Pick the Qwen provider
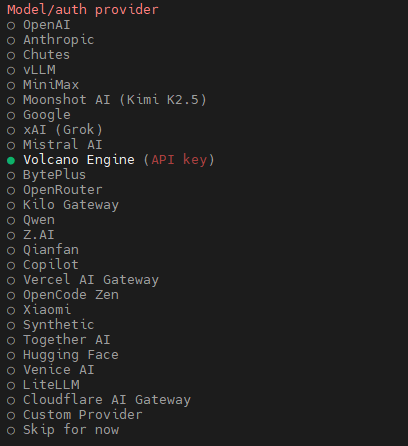The image size is (408, 446). tap(31, 220)
